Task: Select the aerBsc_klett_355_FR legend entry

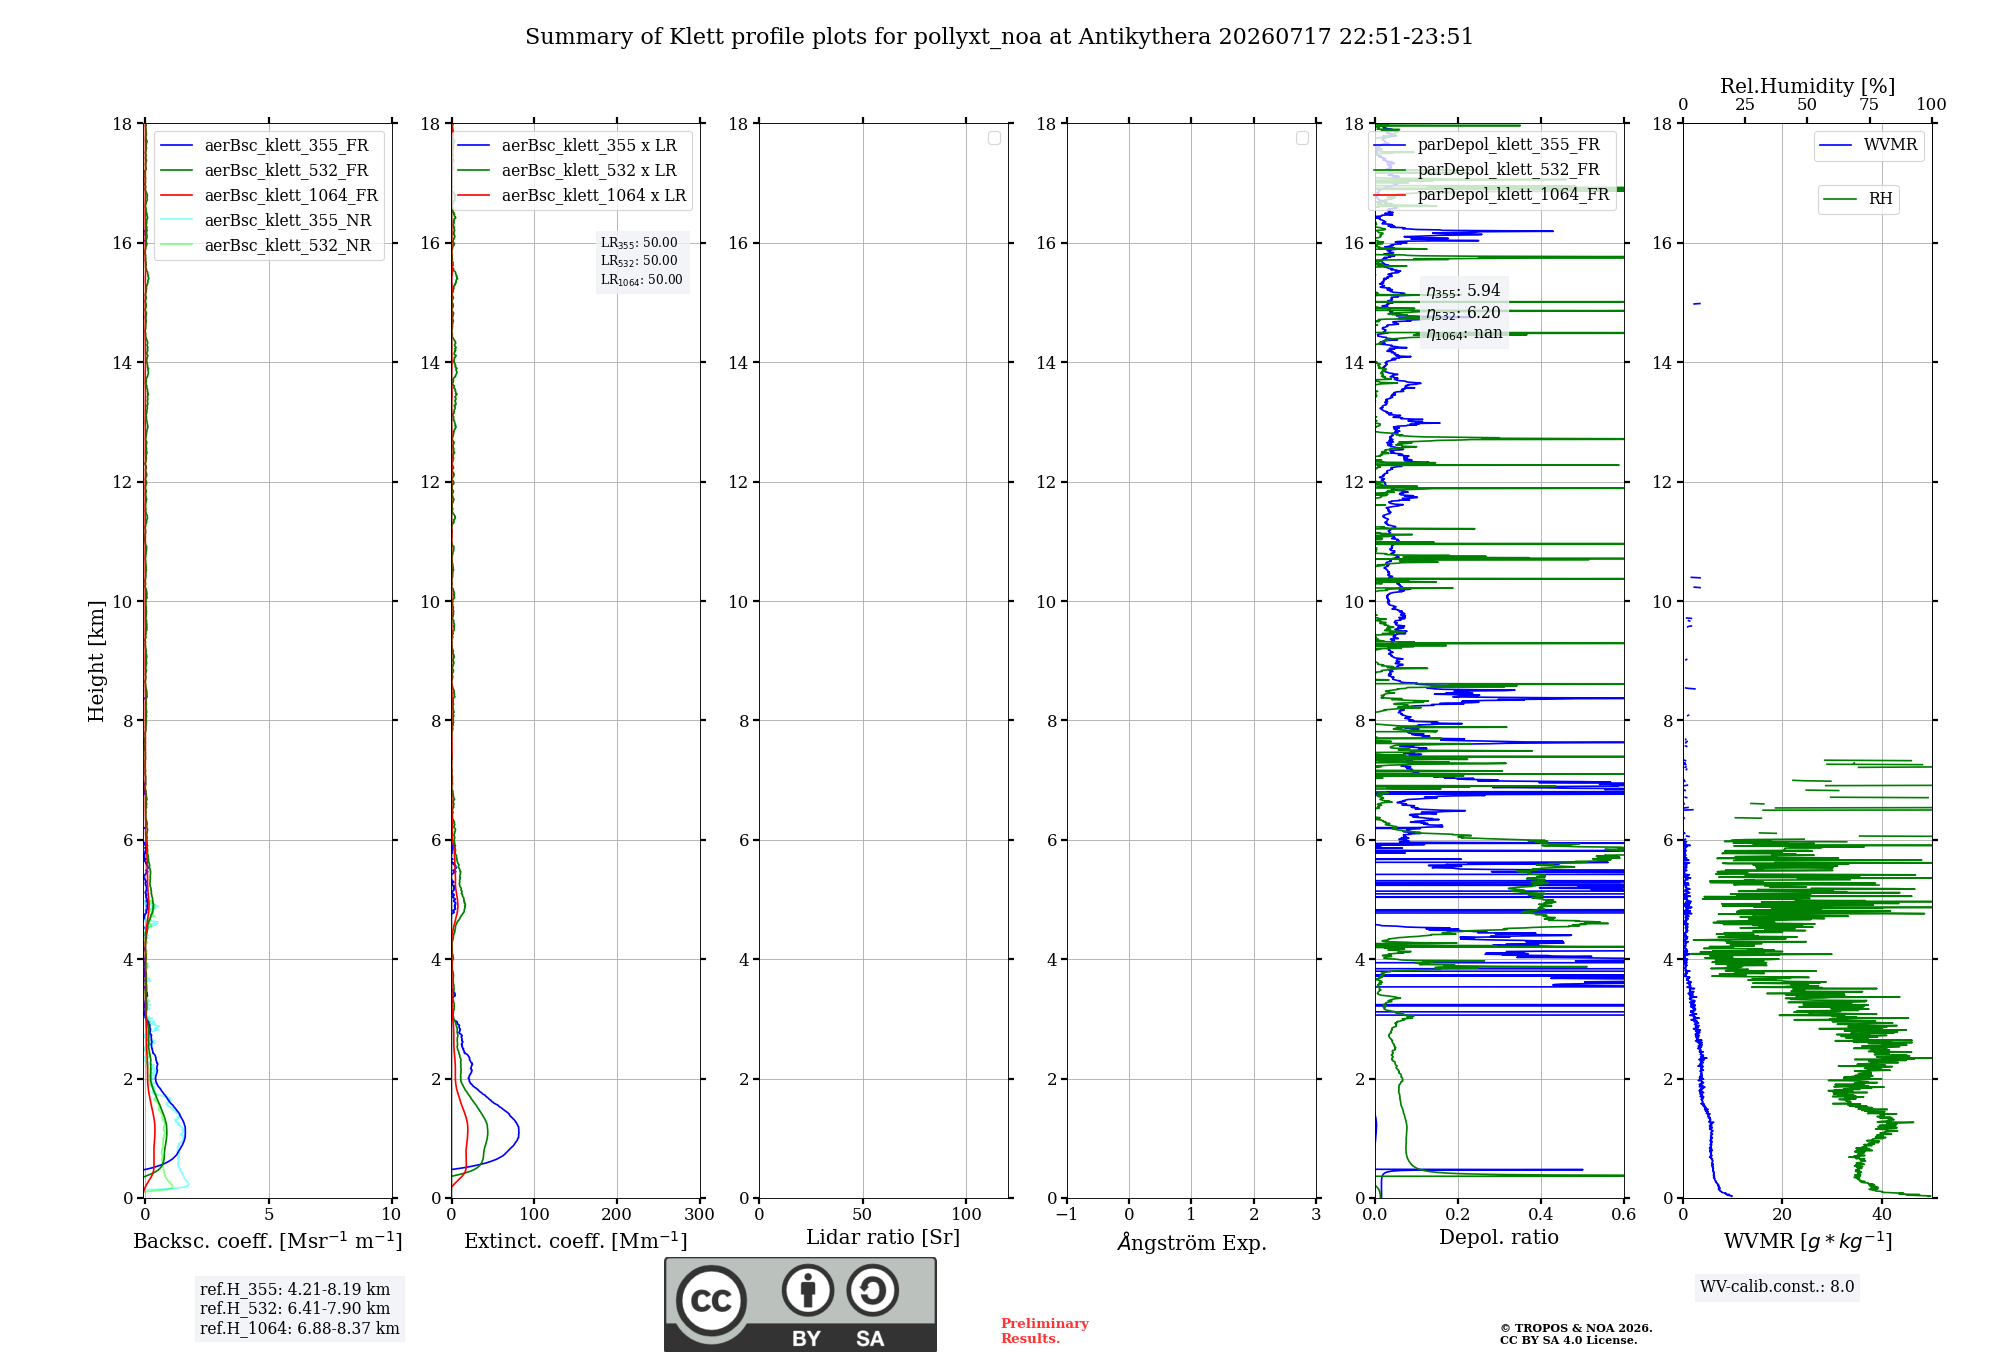Action: [264, 146]
